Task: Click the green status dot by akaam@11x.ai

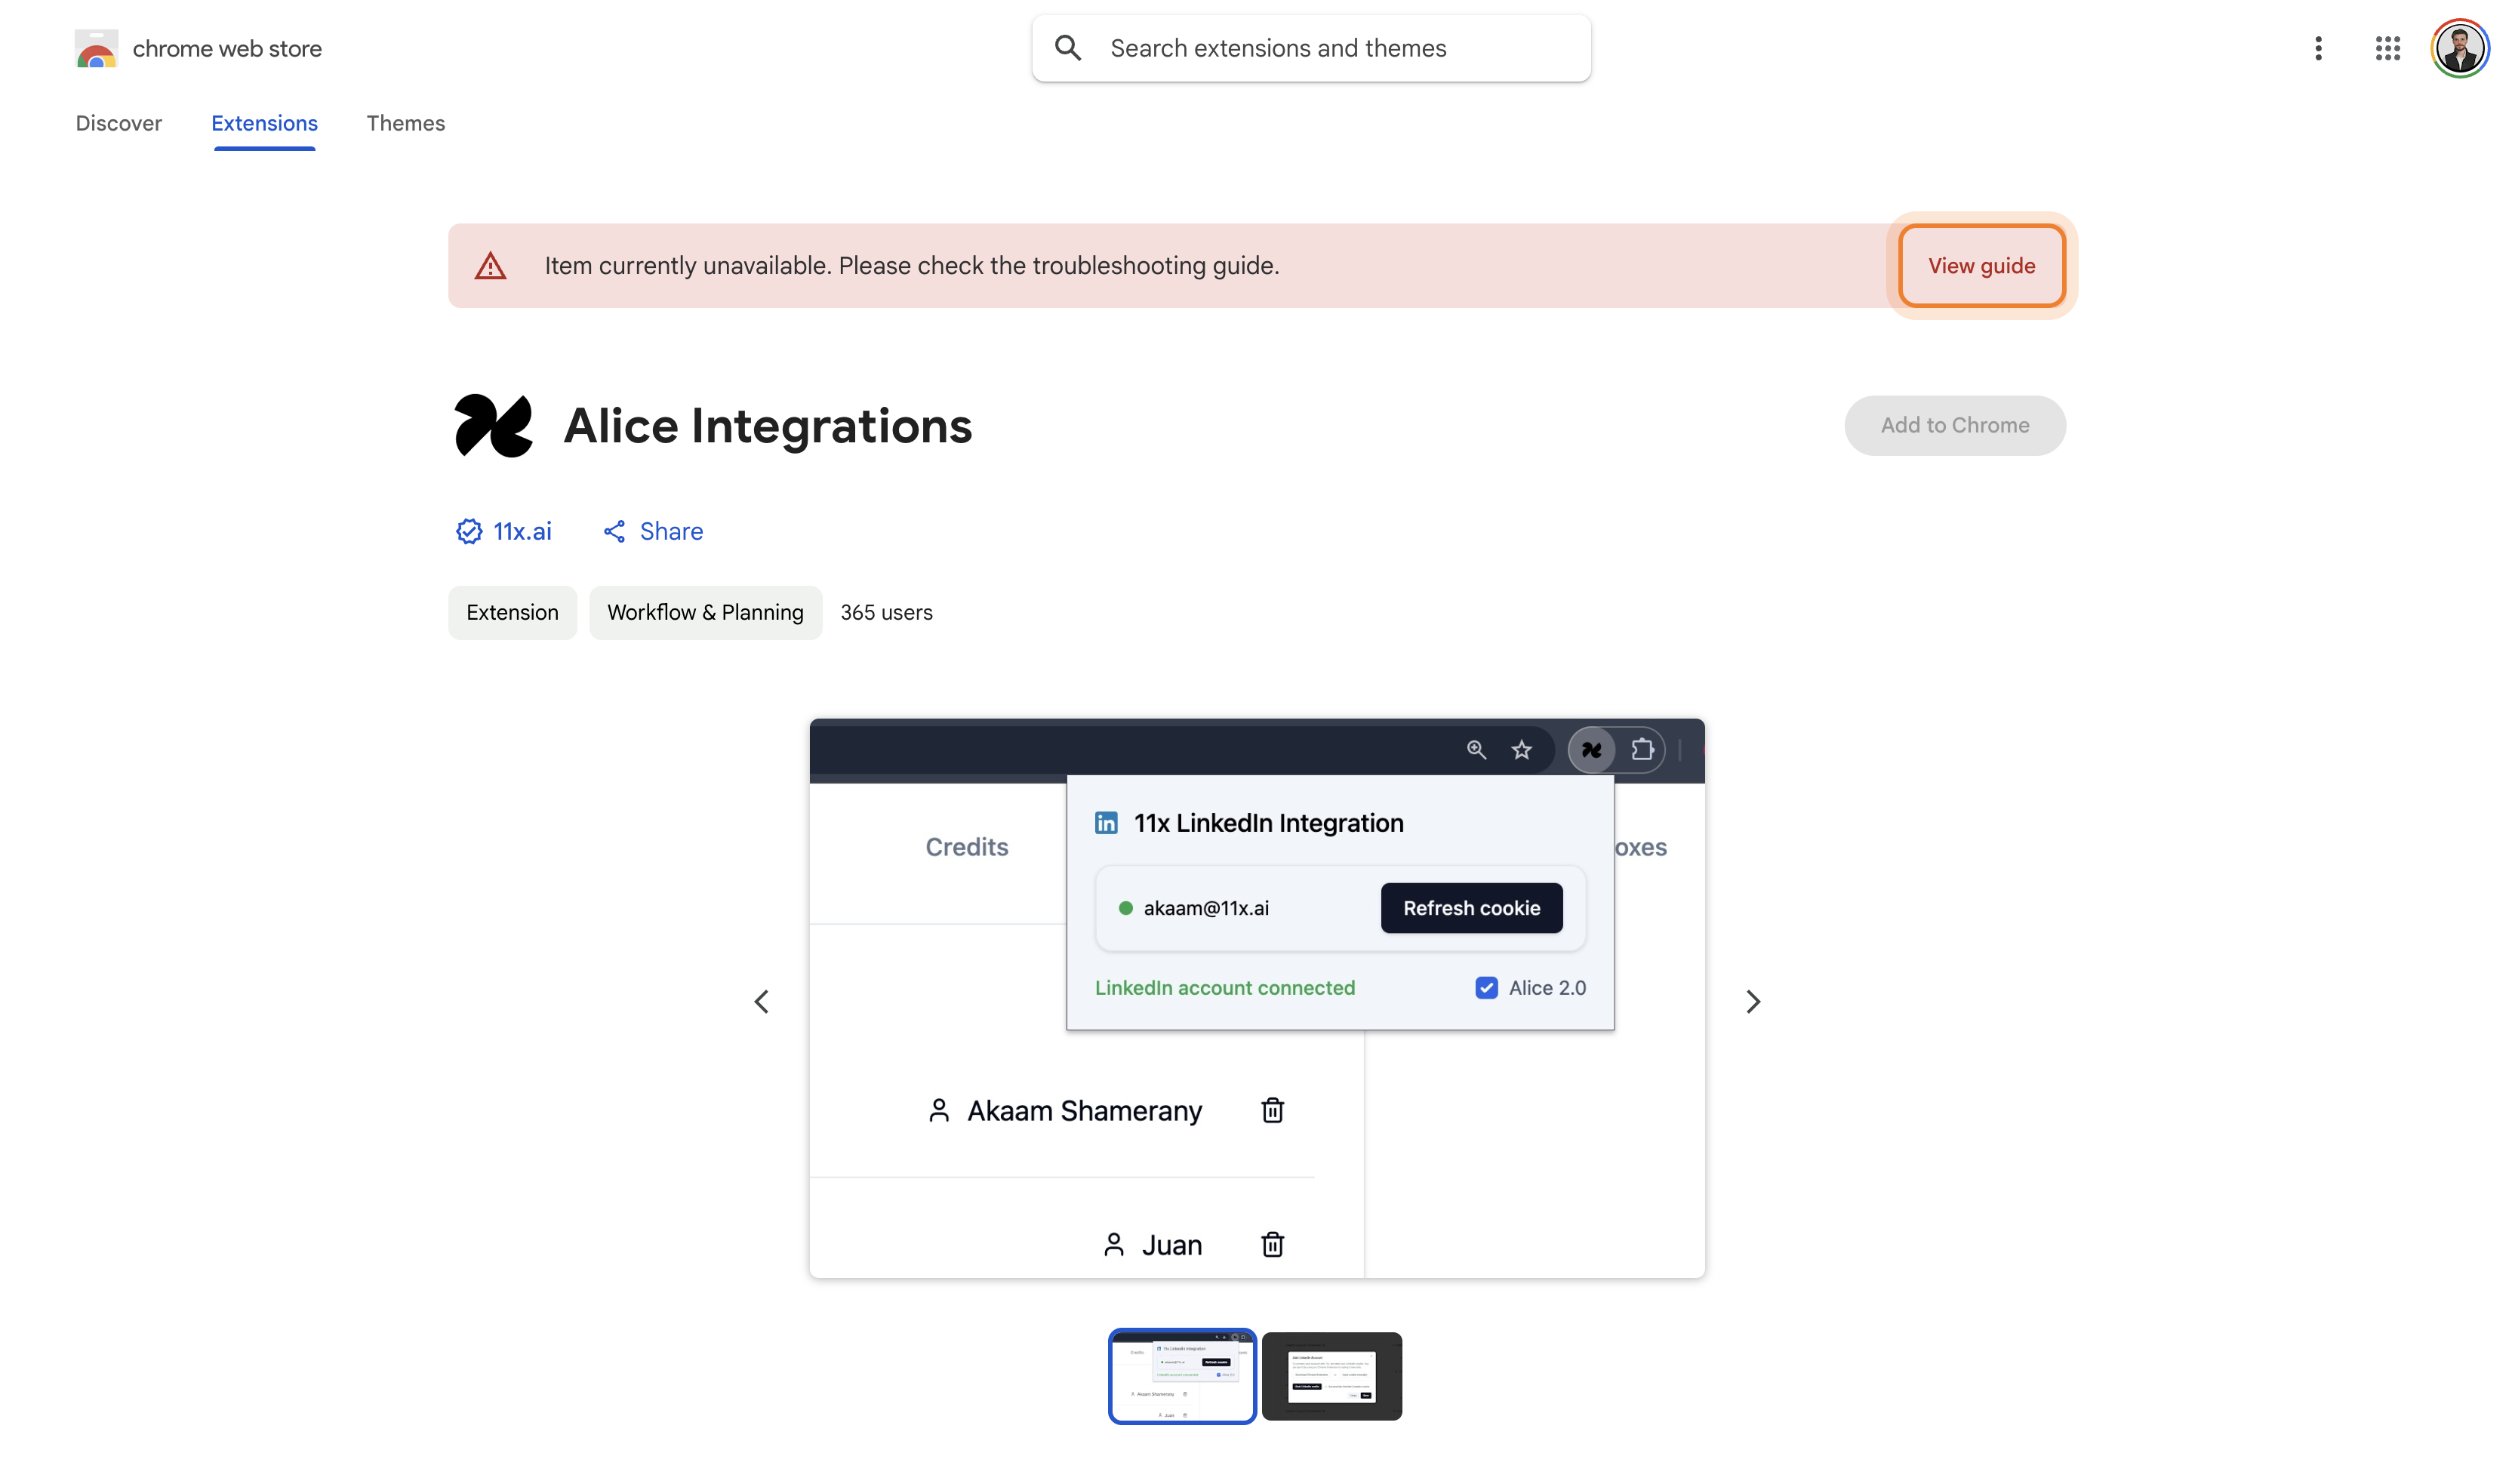Action: coord(1125,908)
